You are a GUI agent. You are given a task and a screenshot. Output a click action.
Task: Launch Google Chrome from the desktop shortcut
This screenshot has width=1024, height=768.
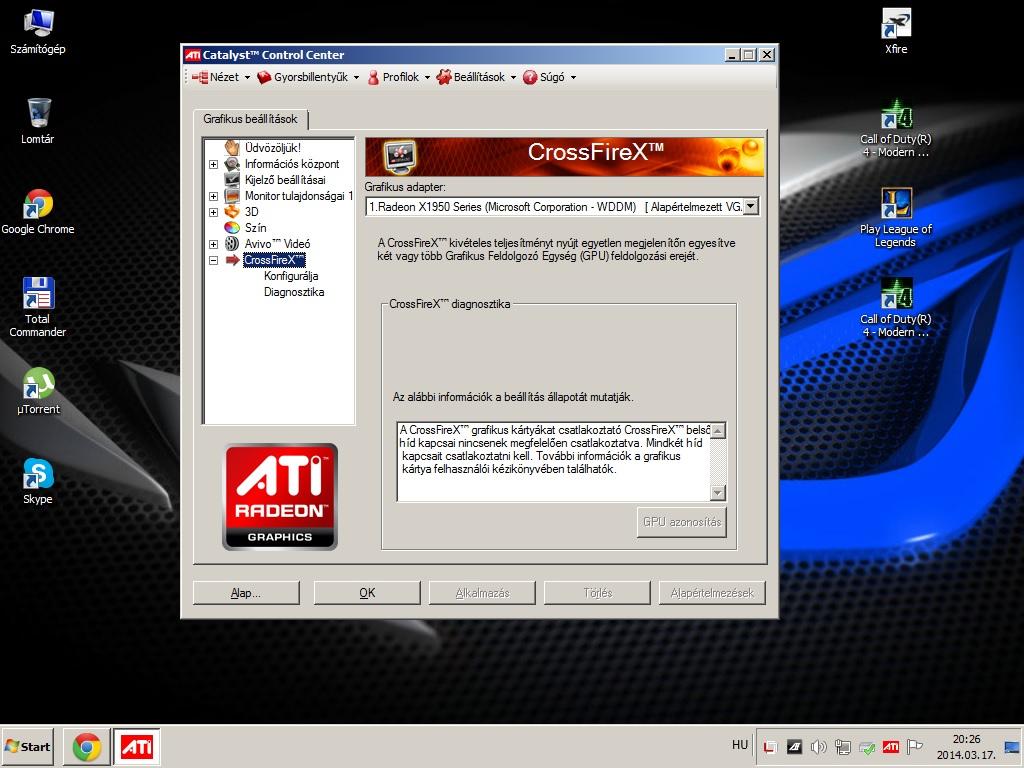[x=38, y=212]
